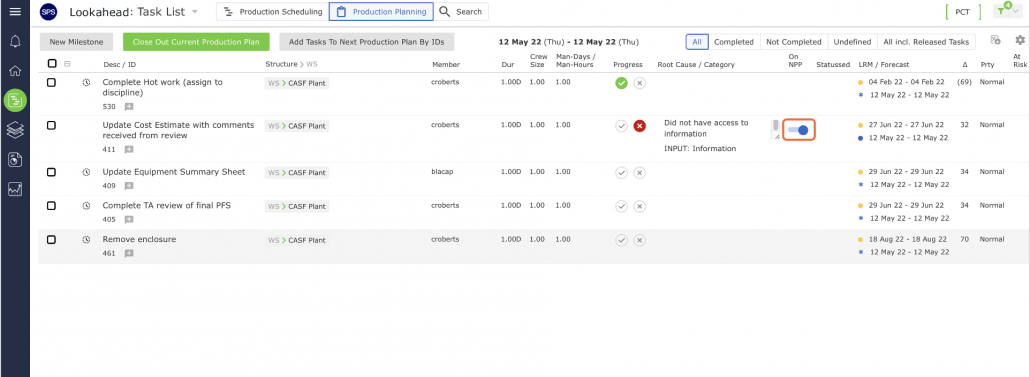Screen dimensions: 1030x377
Task: Collapse all rows with header minus icon
Action: (x=67, y=64)
